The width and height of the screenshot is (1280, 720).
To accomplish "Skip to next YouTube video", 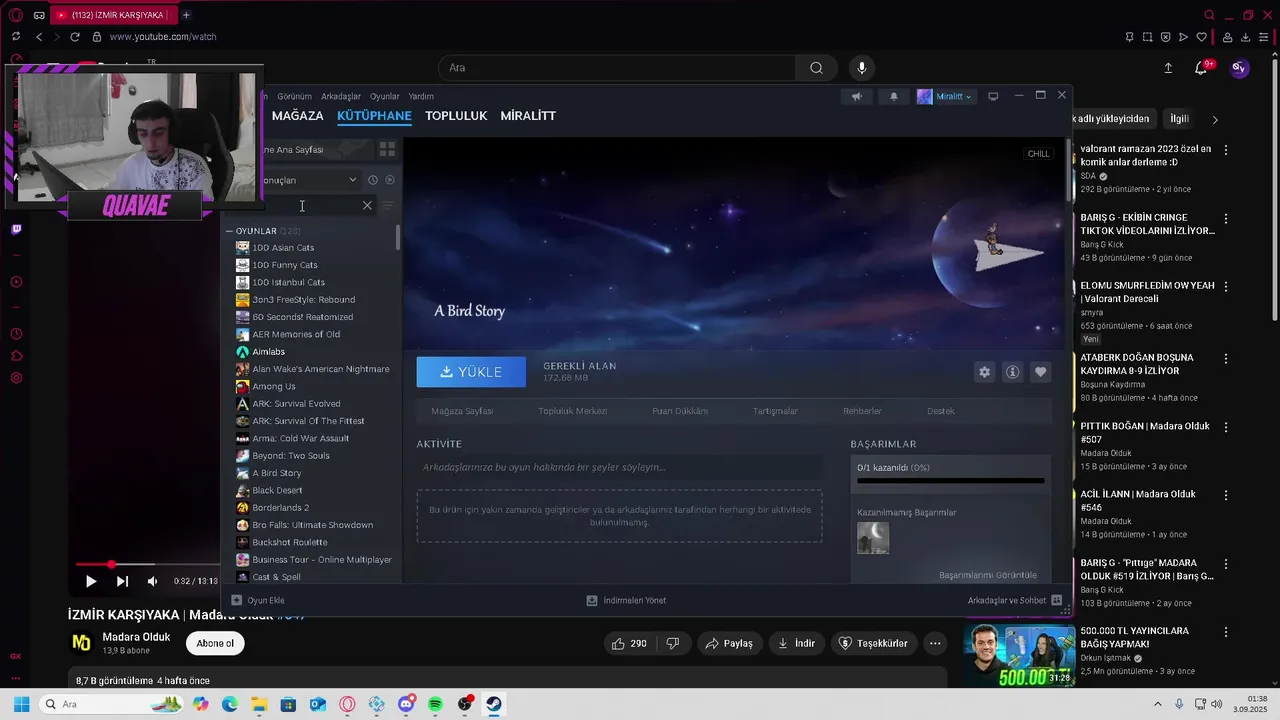I will click(x=122, y=581).
